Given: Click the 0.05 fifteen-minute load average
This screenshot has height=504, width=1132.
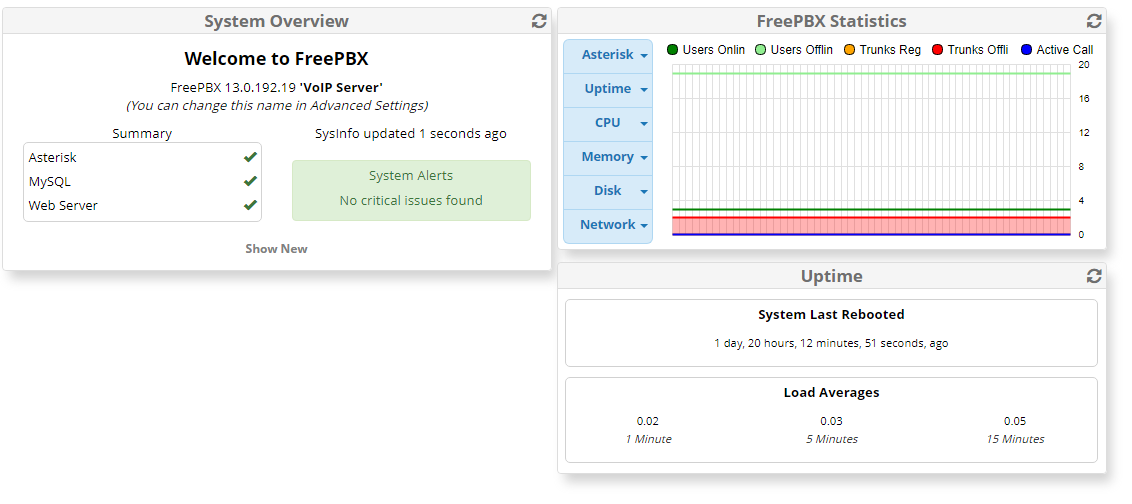Looking at the screenshot, I should click(1015, 421).
